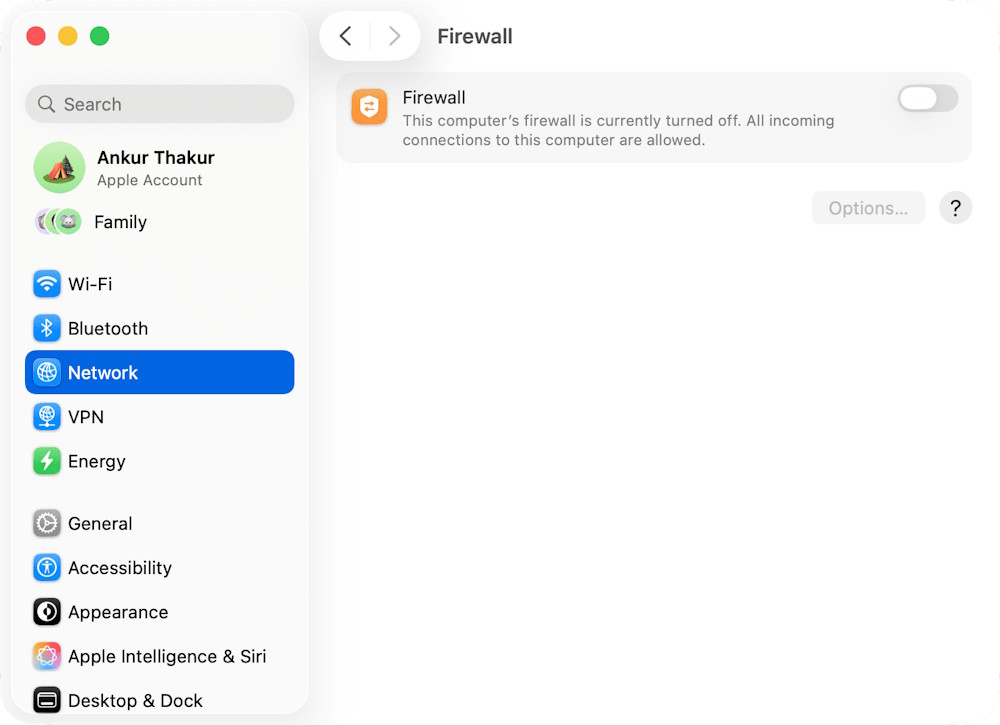This screenshot has width=1000, height=725.
Task: Open Bluetooth settings via its sidebar icon
Action: [46, 328]
